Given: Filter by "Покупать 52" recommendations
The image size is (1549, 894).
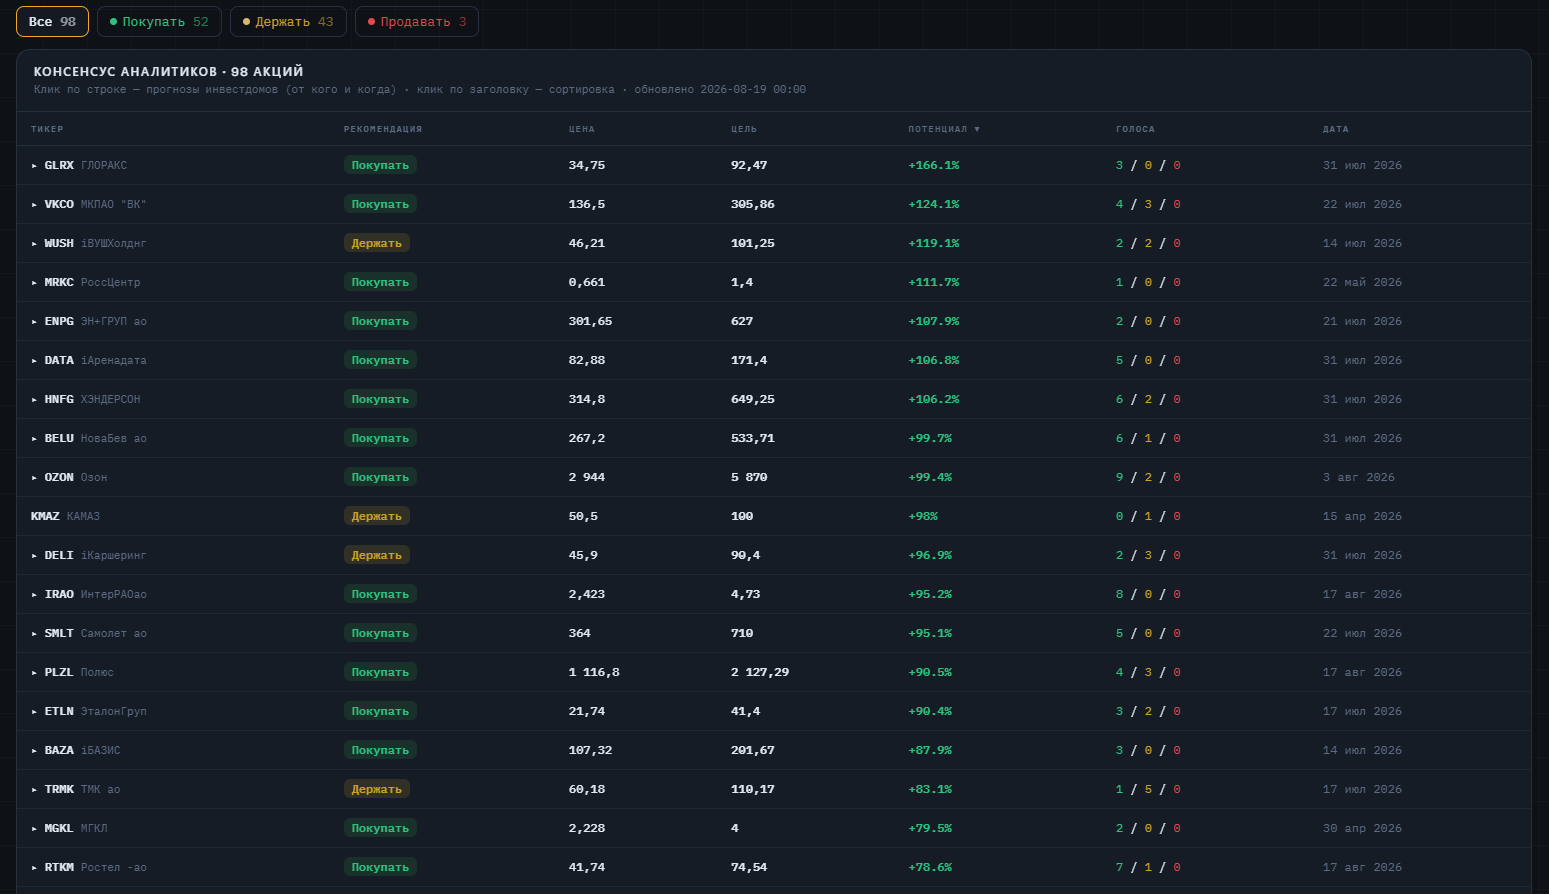Looking at the screenshot, I should click(x=159, y=22).
